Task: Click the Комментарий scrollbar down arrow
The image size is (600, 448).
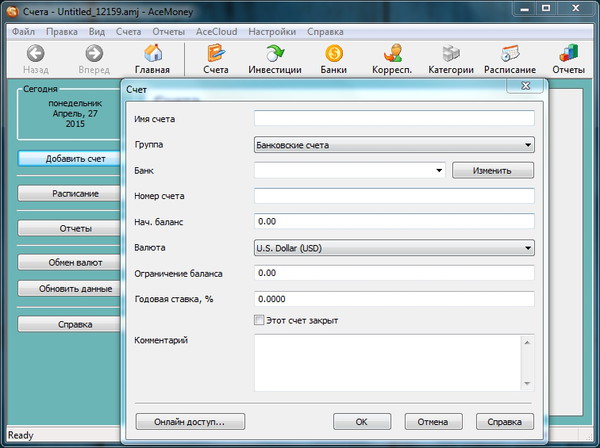Action: point(527,383)
